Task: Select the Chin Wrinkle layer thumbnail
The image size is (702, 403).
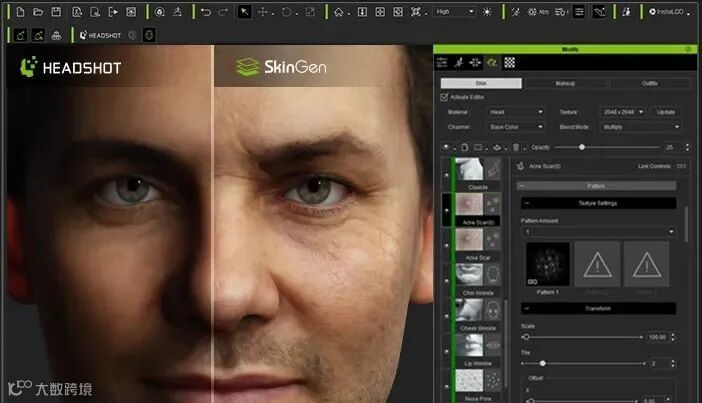Action: pyautogui.click(x=469, y=274)
